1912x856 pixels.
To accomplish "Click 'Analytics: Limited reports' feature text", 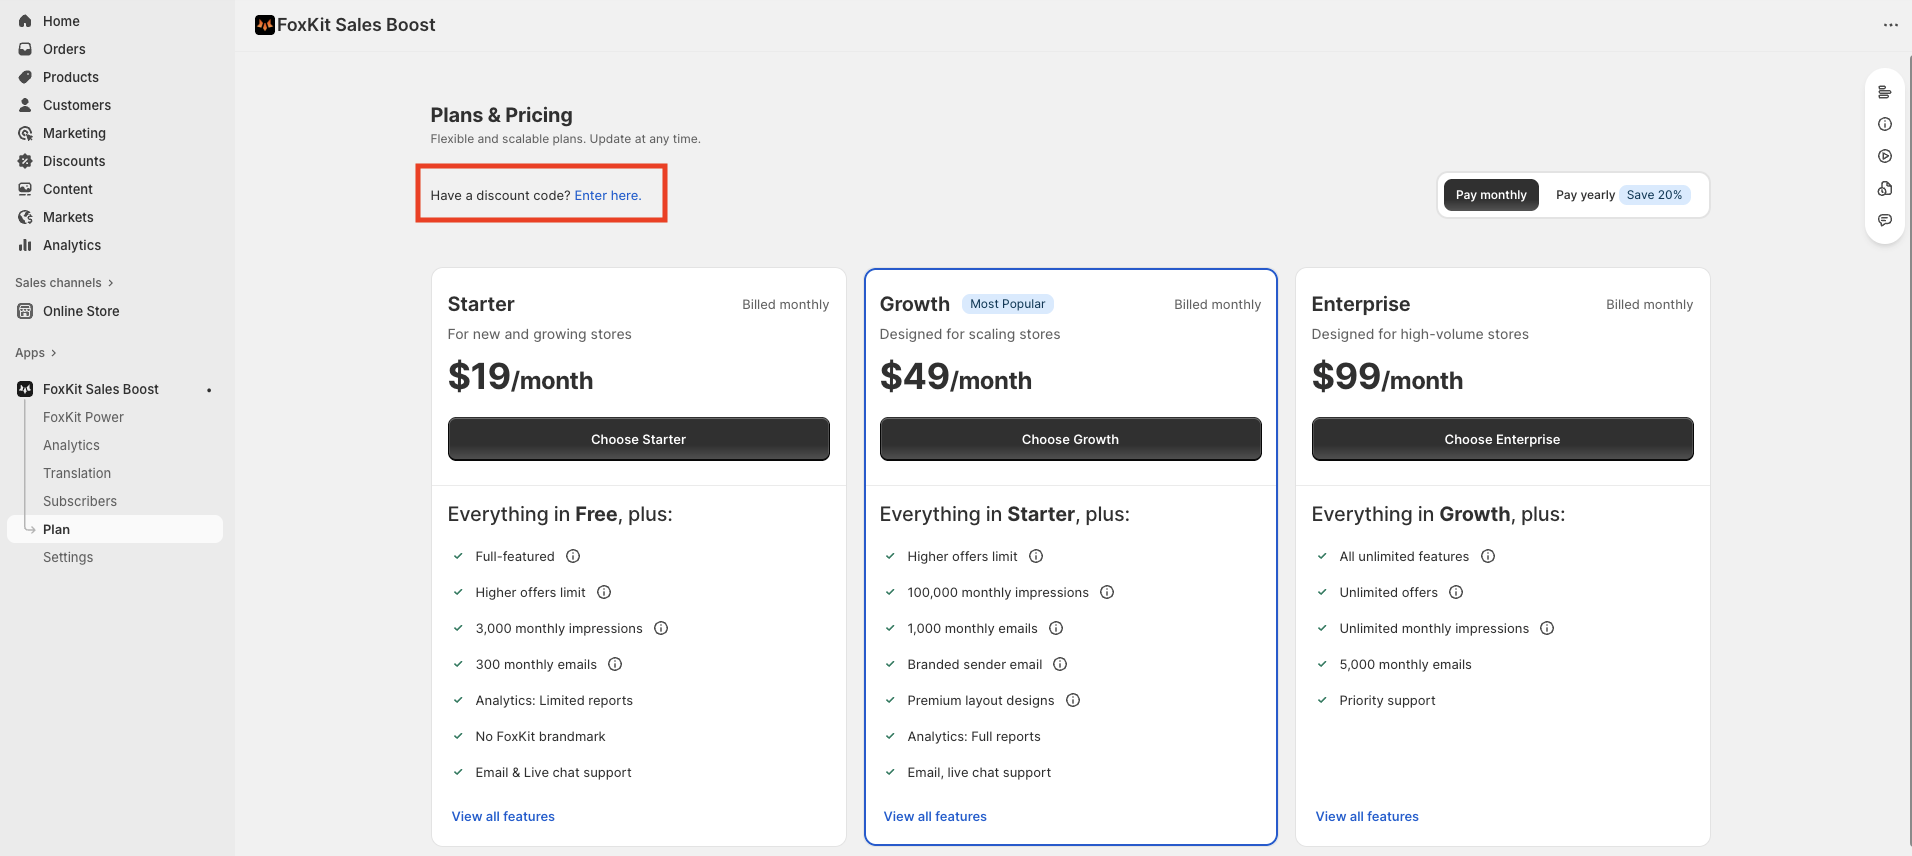I will (x=554, y=700).
